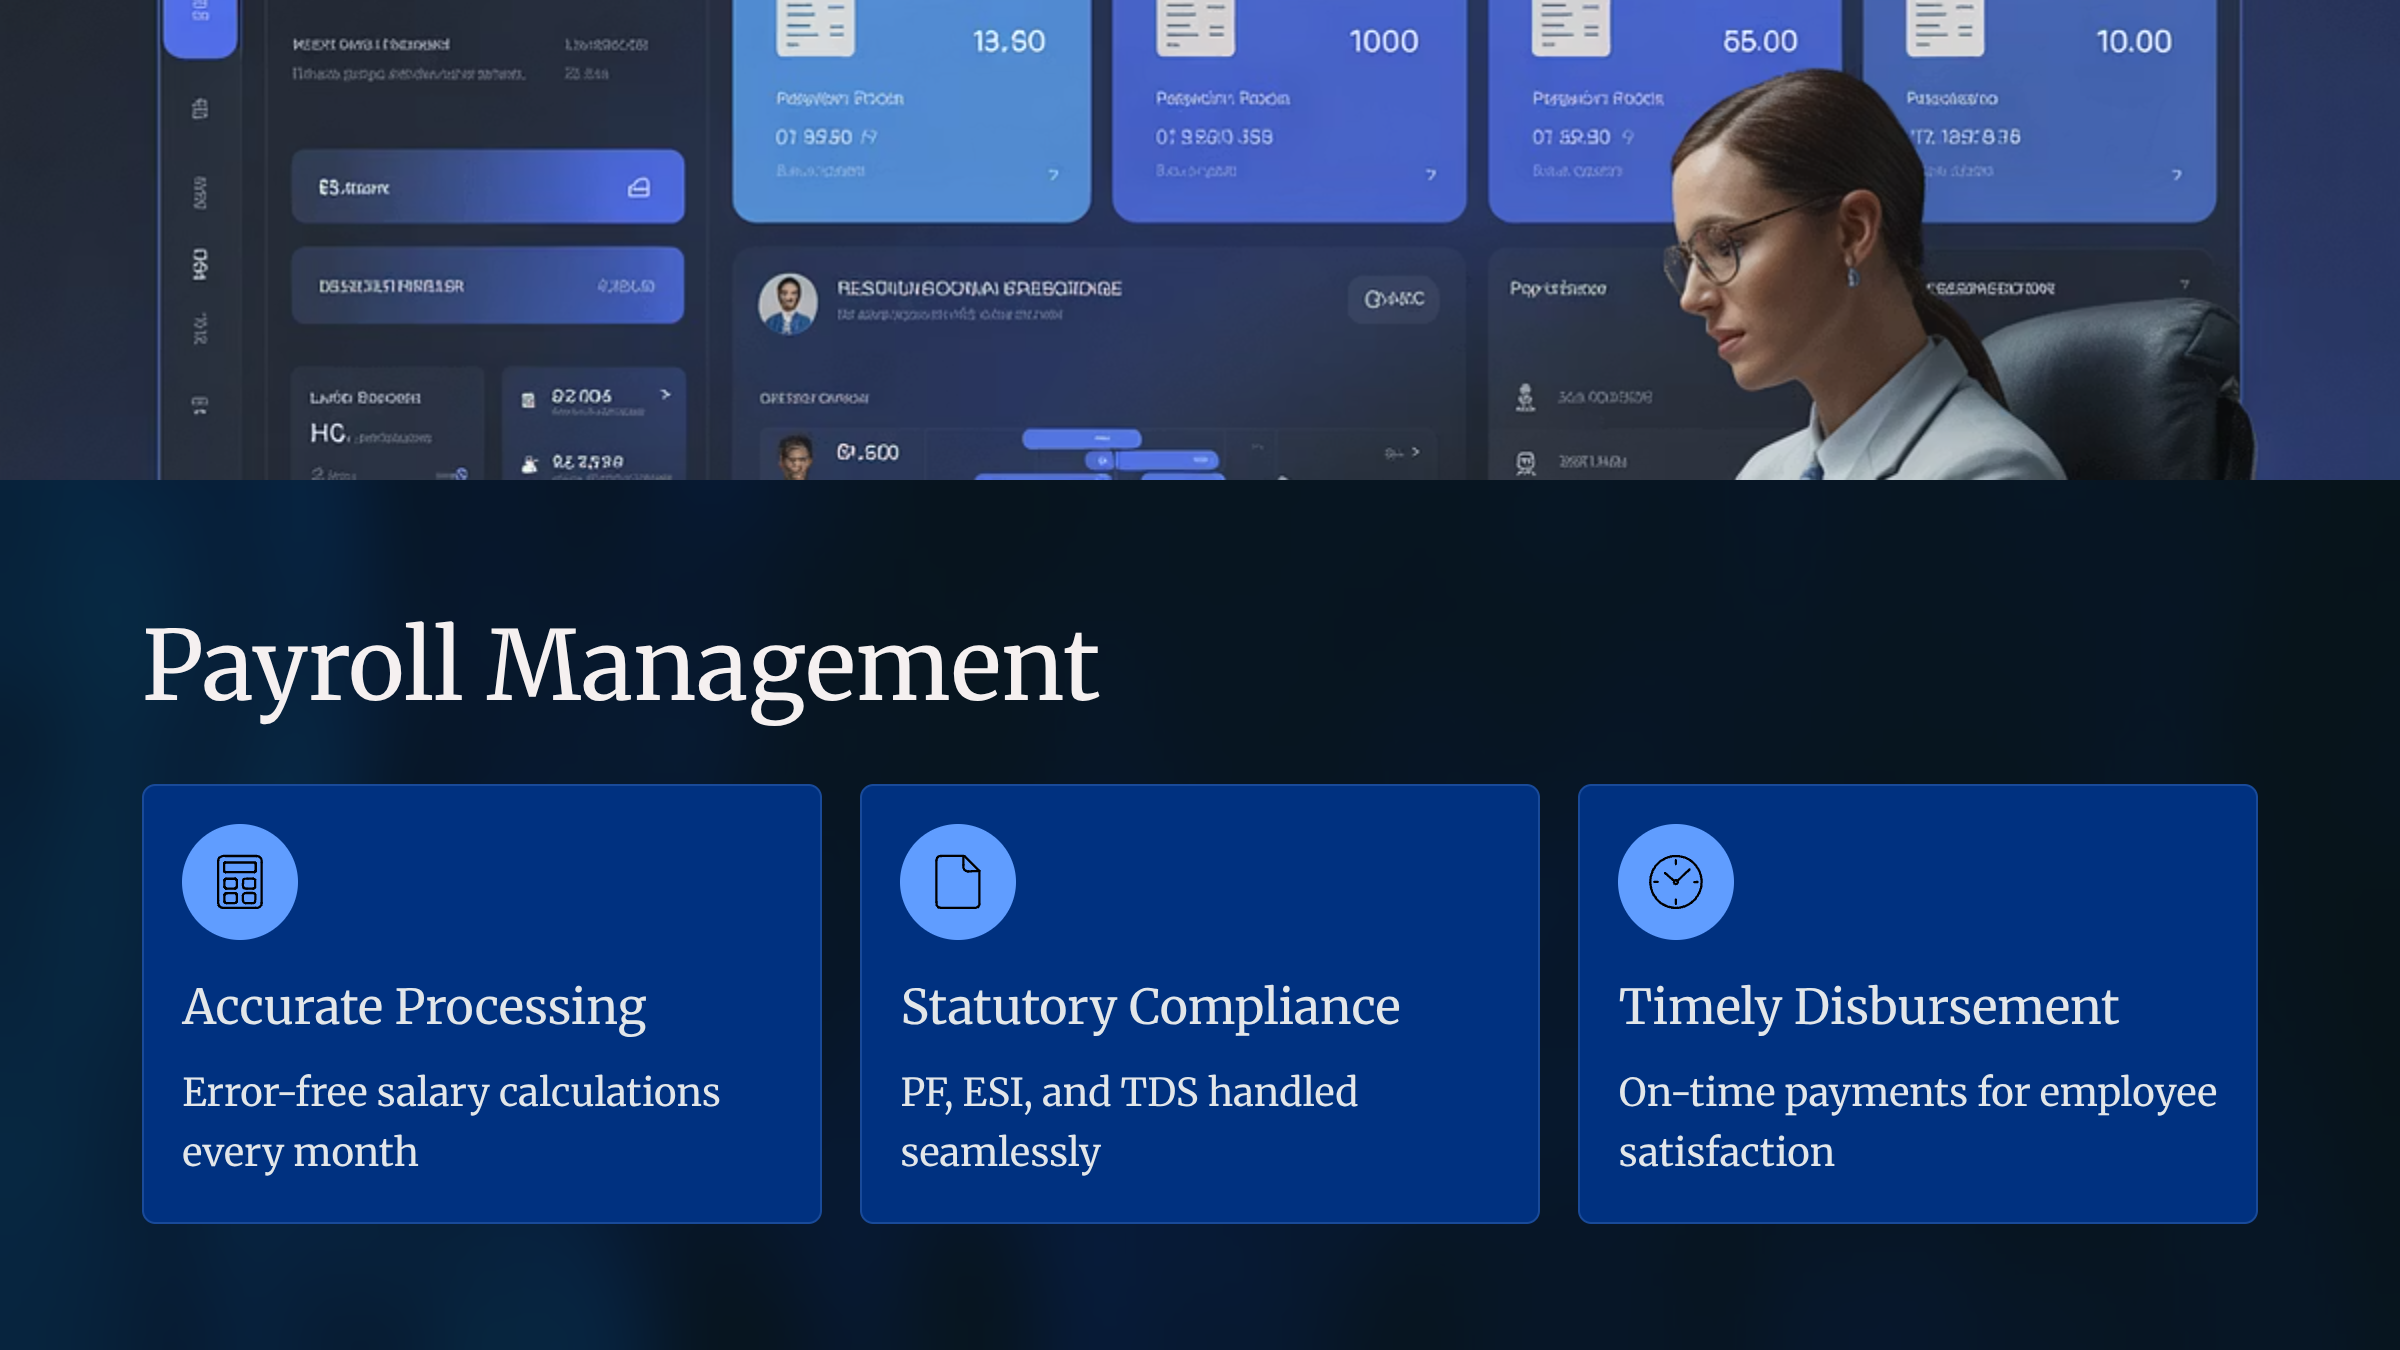Click the clock icon in Timely Disbursement card
Screen dimensions: 2400x1350
pos(1675,882)
